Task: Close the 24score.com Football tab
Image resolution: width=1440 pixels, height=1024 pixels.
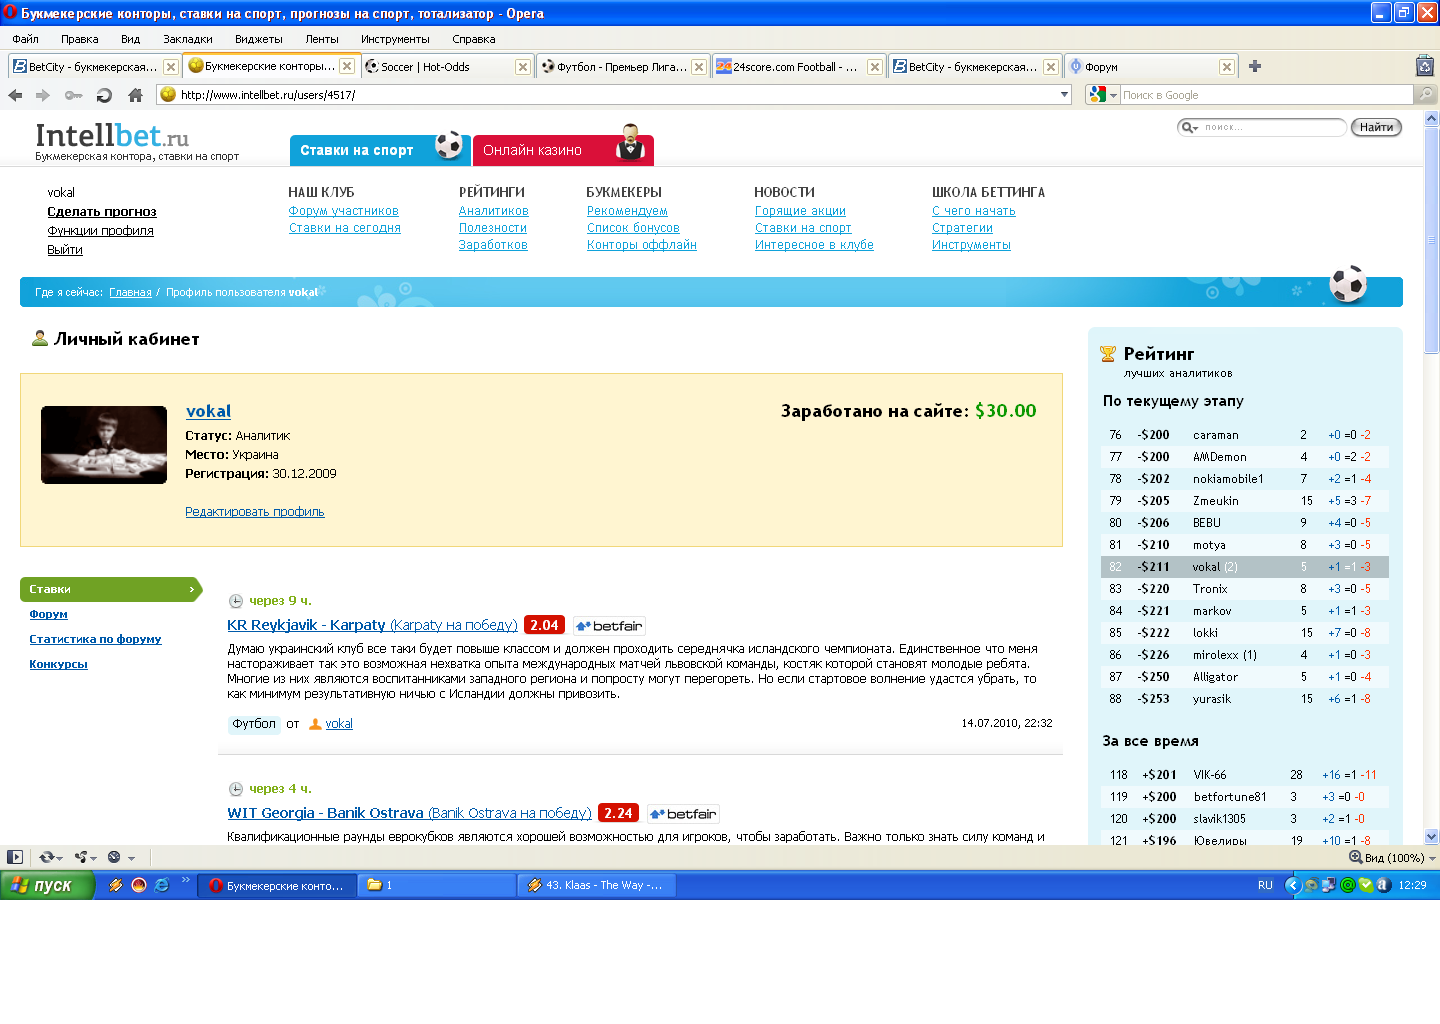Action: (875, 67)
